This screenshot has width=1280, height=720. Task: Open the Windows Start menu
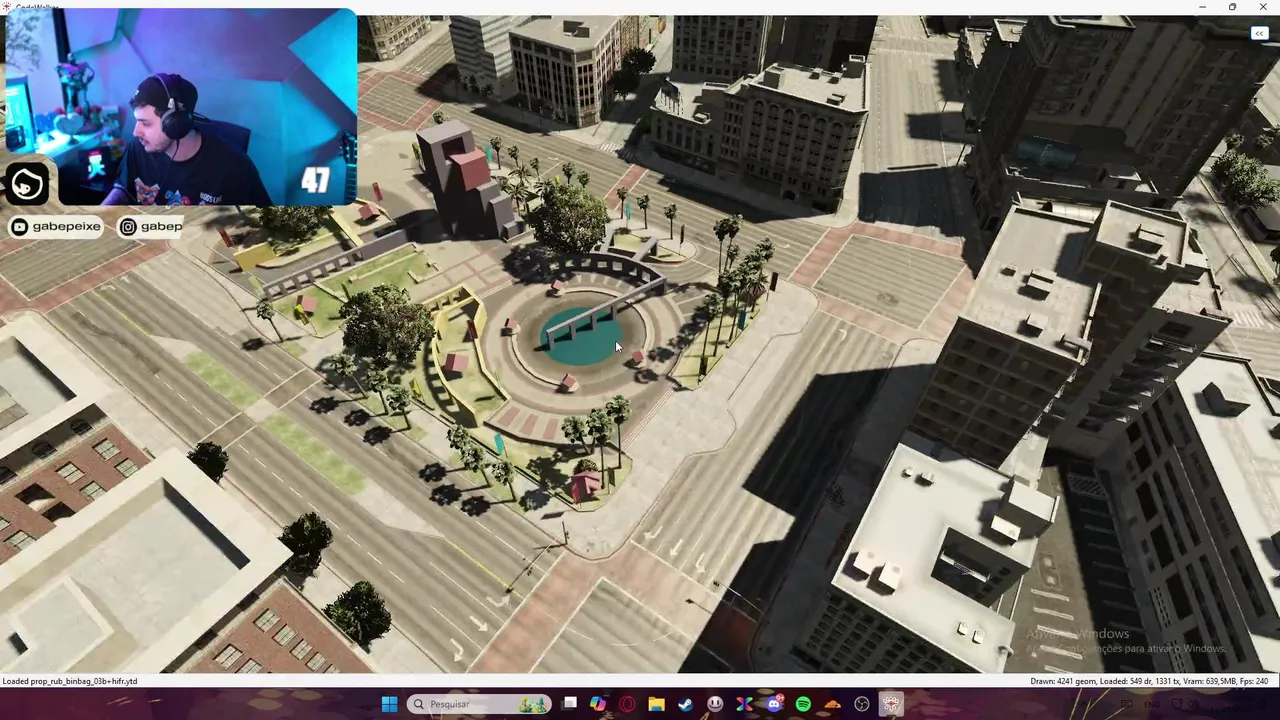389,704
